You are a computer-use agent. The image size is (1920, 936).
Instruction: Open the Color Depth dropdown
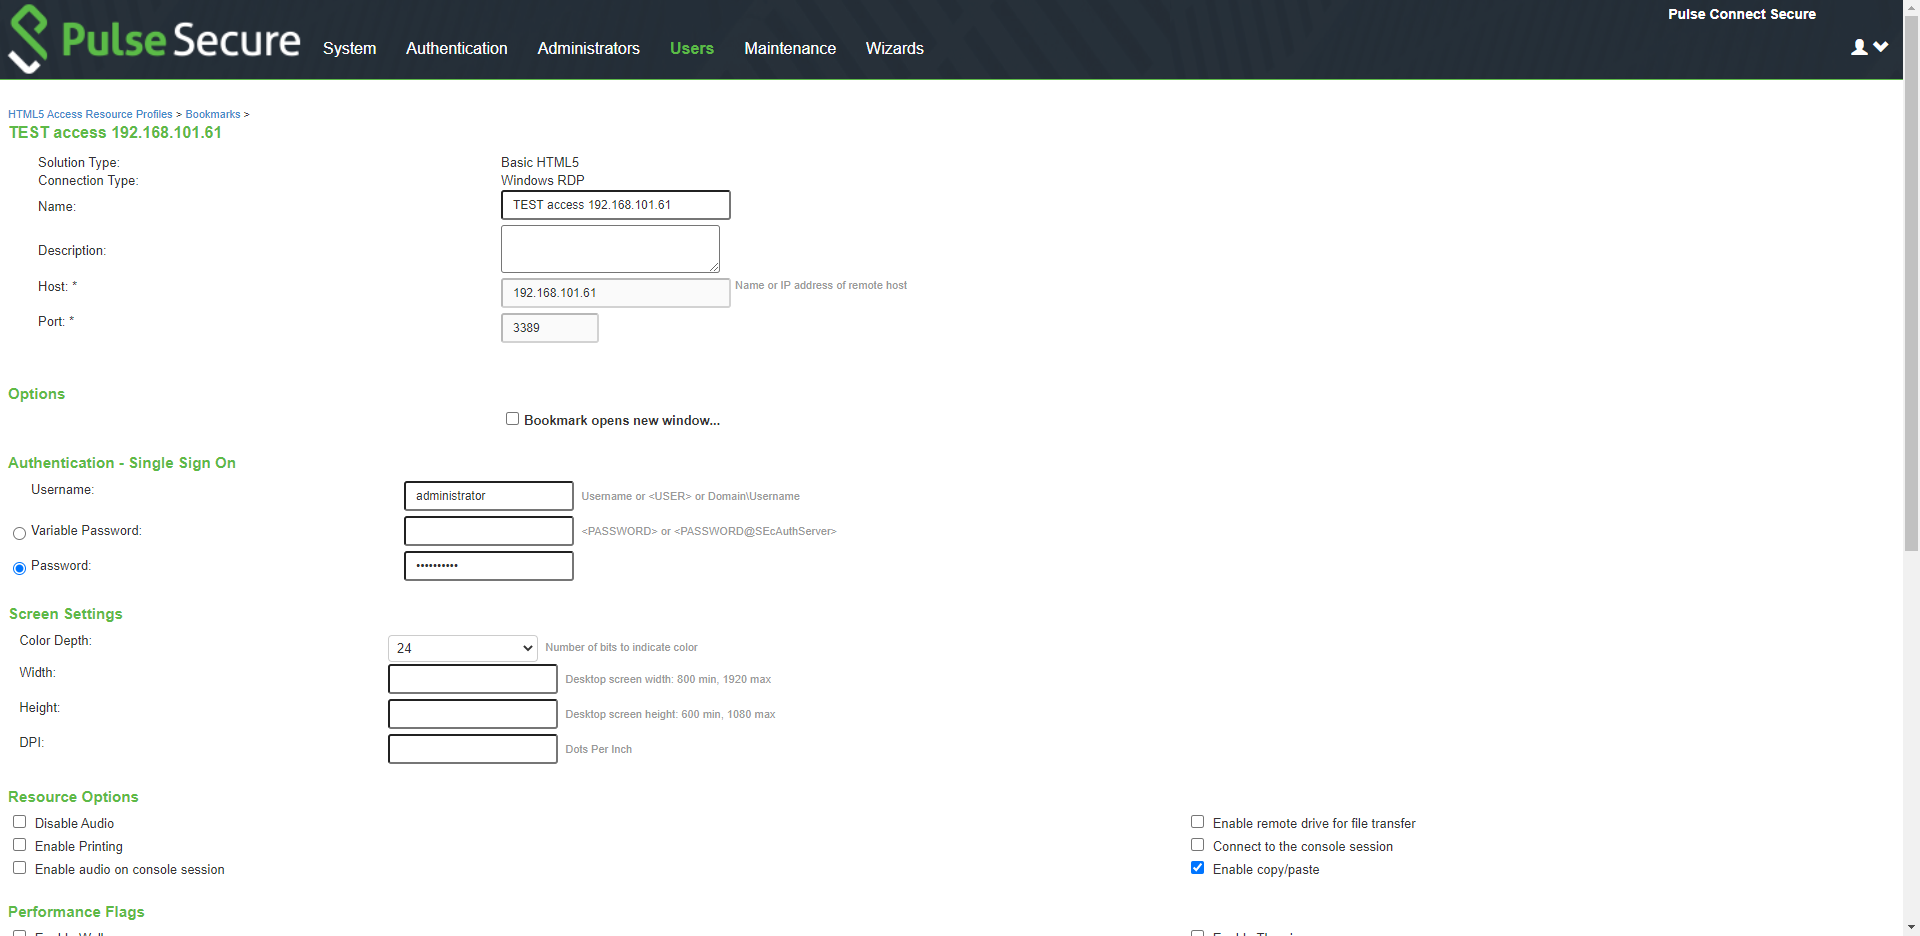point(463,648)
